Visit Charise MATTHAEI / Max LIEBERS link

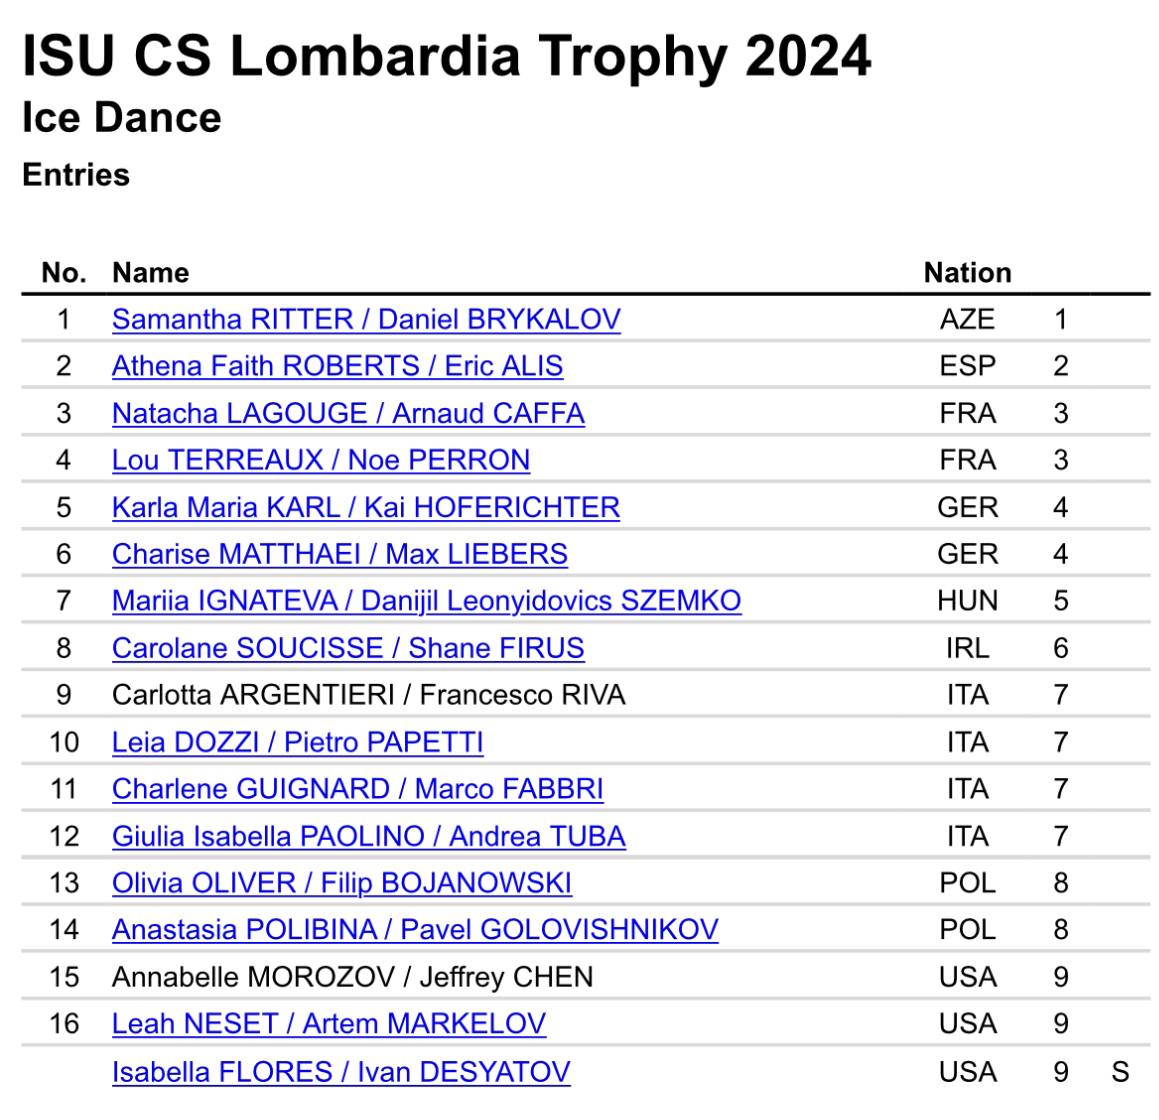click(339, 554)
